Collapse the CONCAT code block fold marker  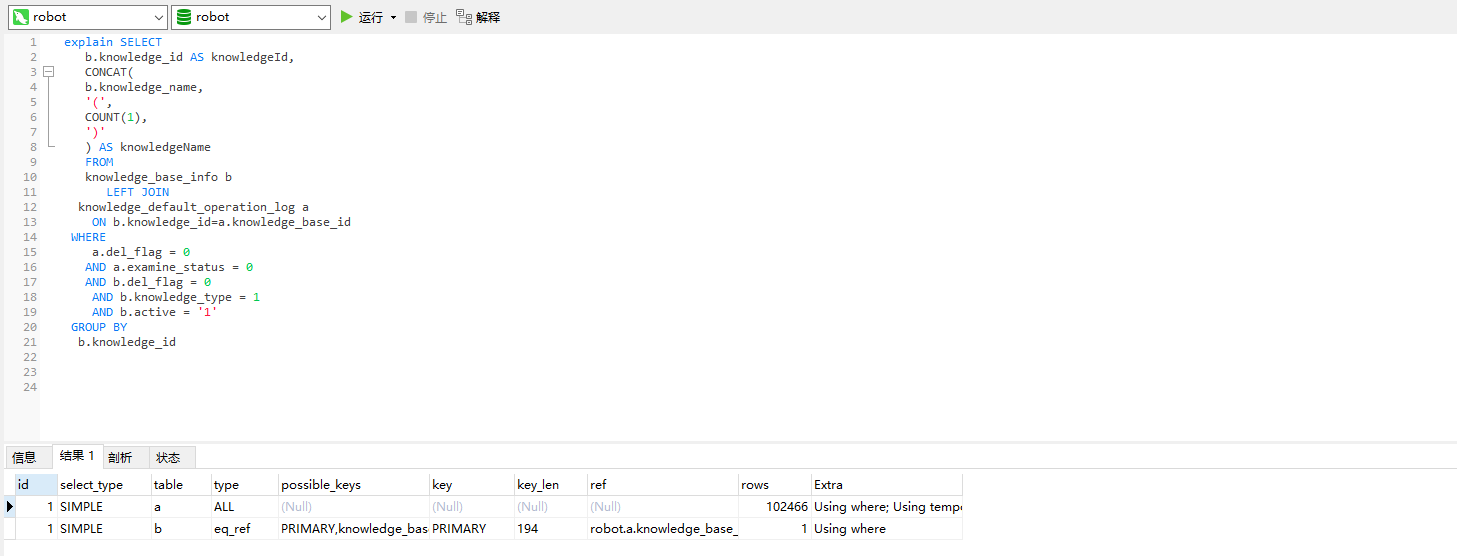coord(47,72)
